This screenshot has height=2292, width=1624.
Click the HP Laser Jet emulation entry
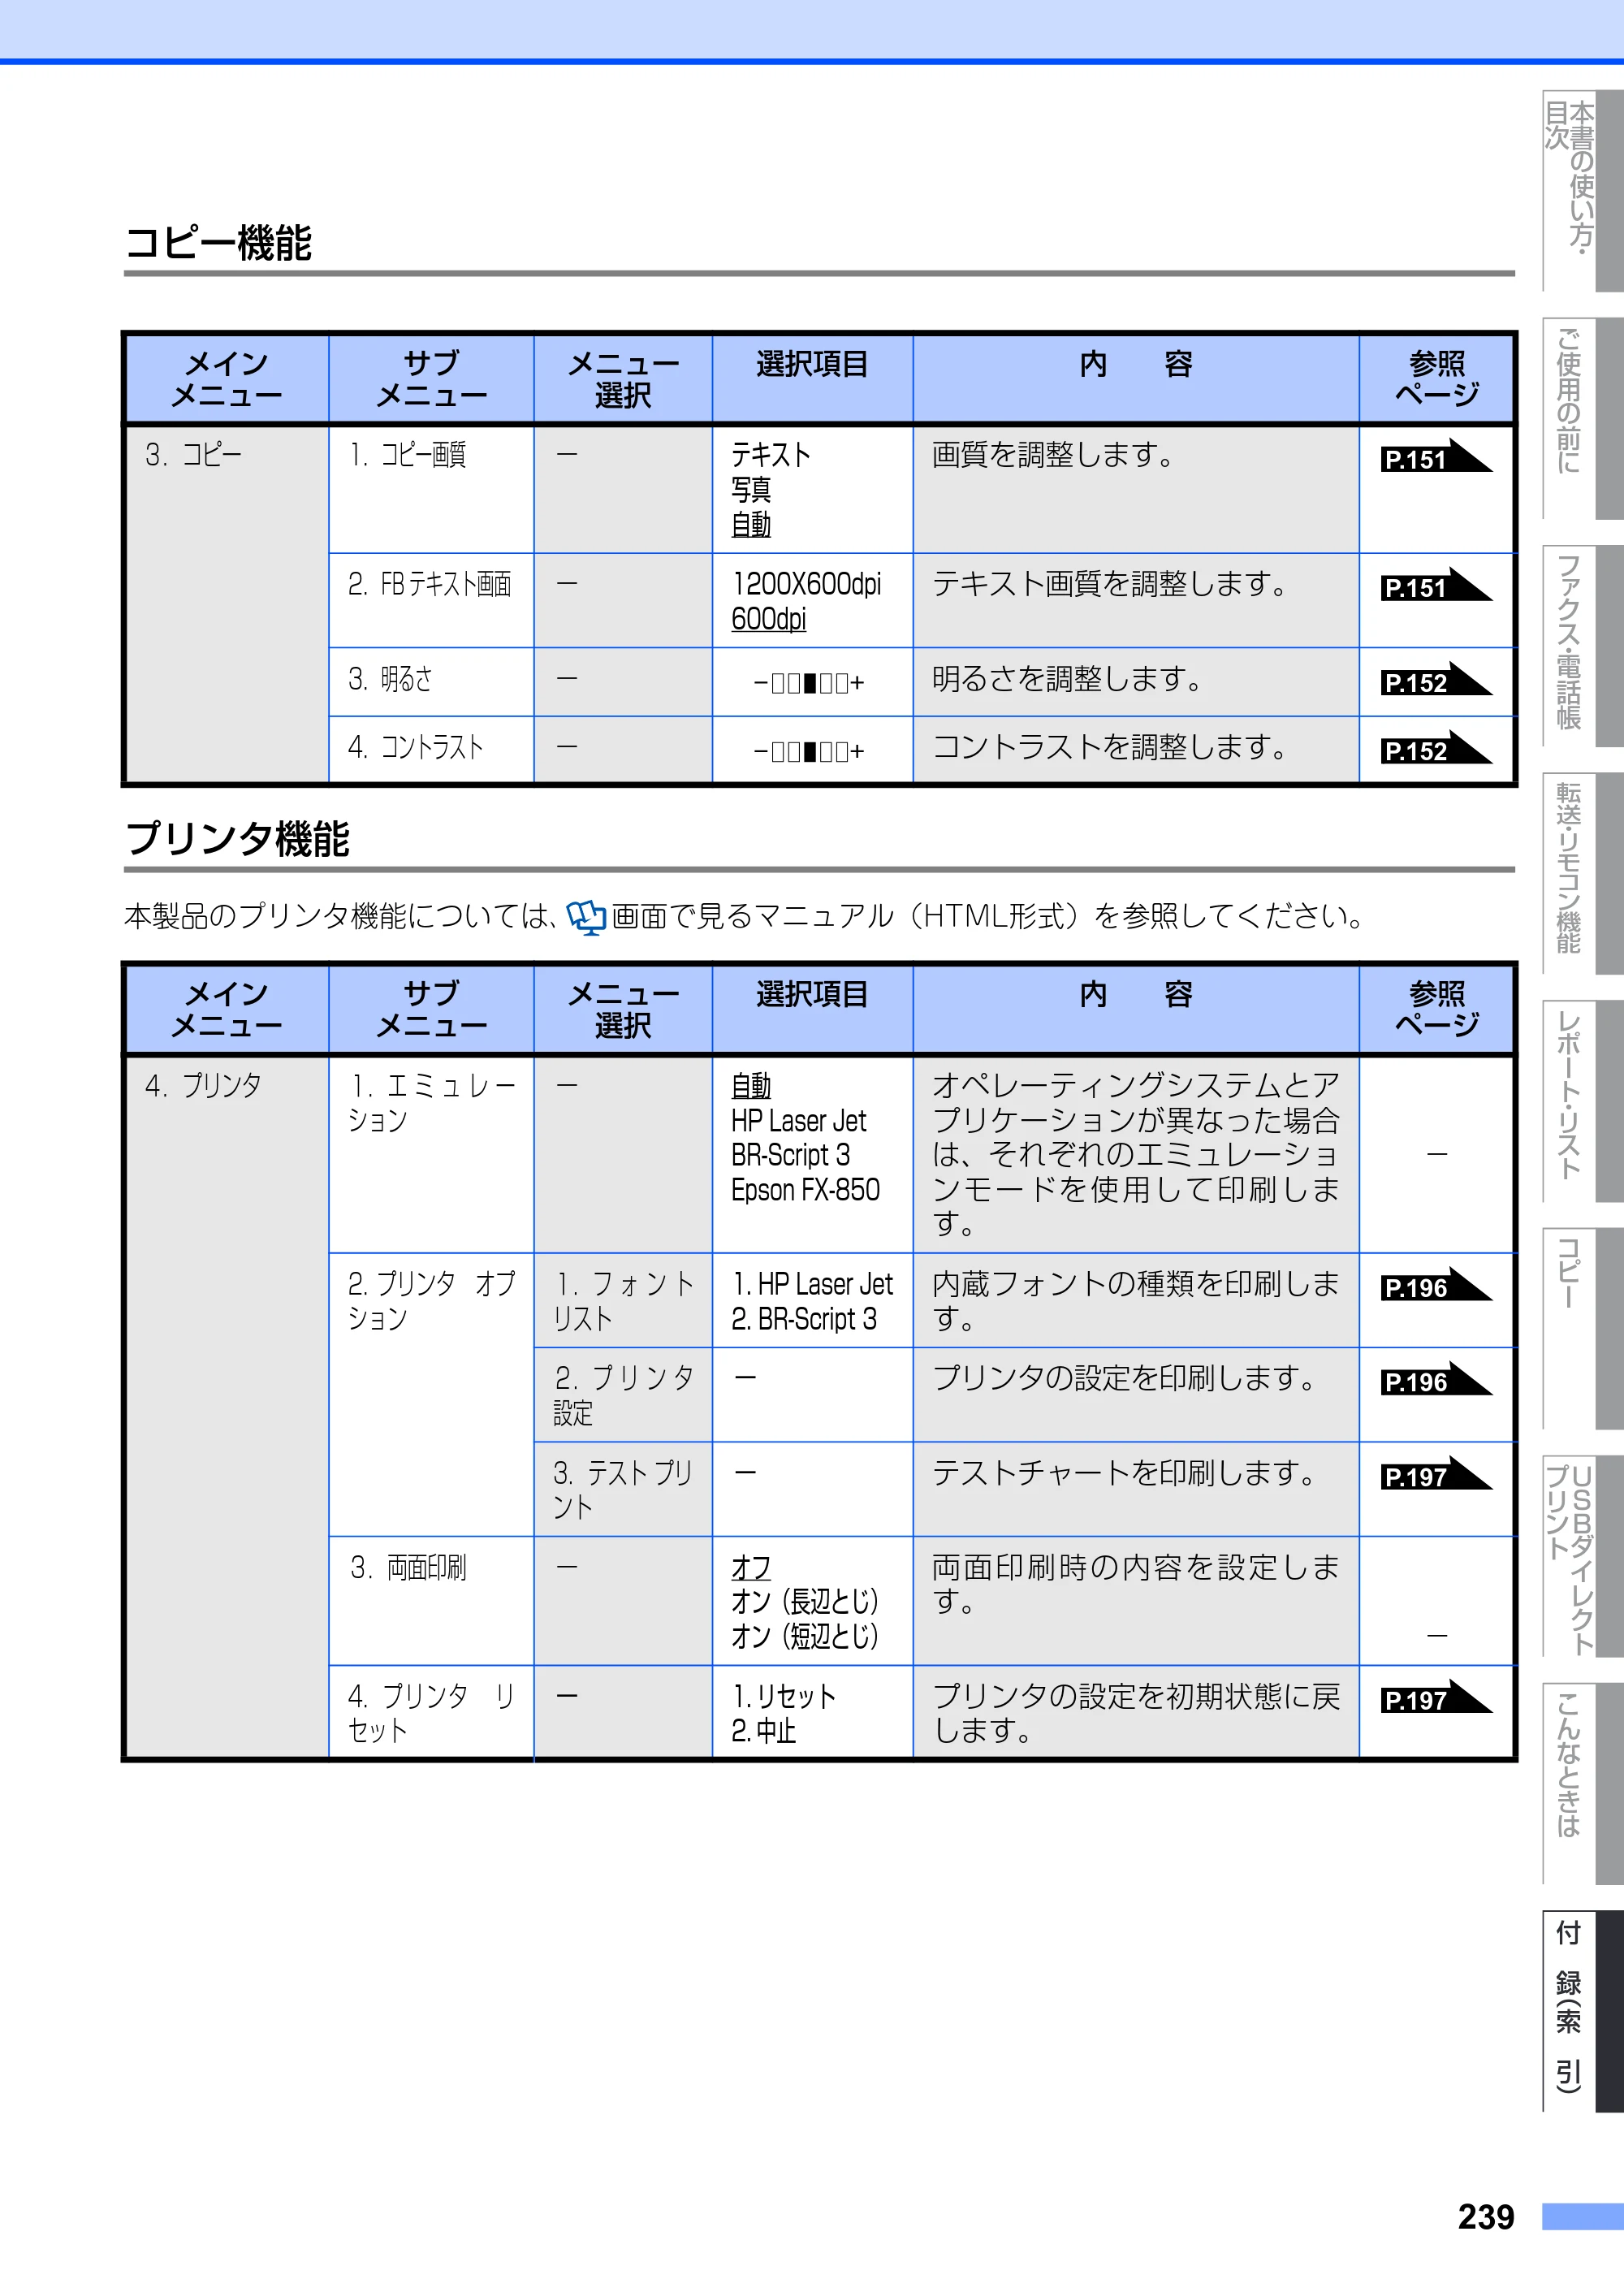coord(798,1120)
